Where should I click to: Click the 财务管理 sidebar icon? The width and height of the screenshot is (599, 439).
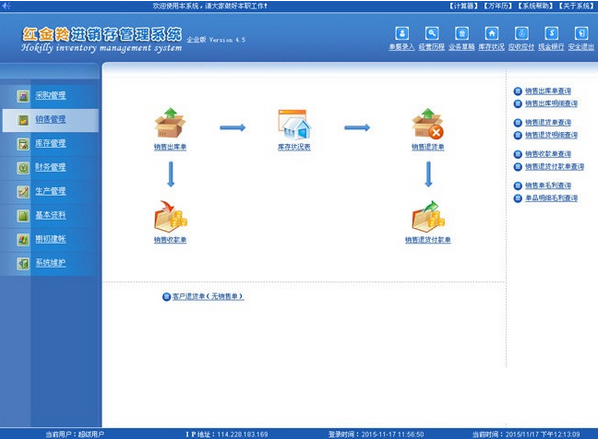click(x=23, y=168)
